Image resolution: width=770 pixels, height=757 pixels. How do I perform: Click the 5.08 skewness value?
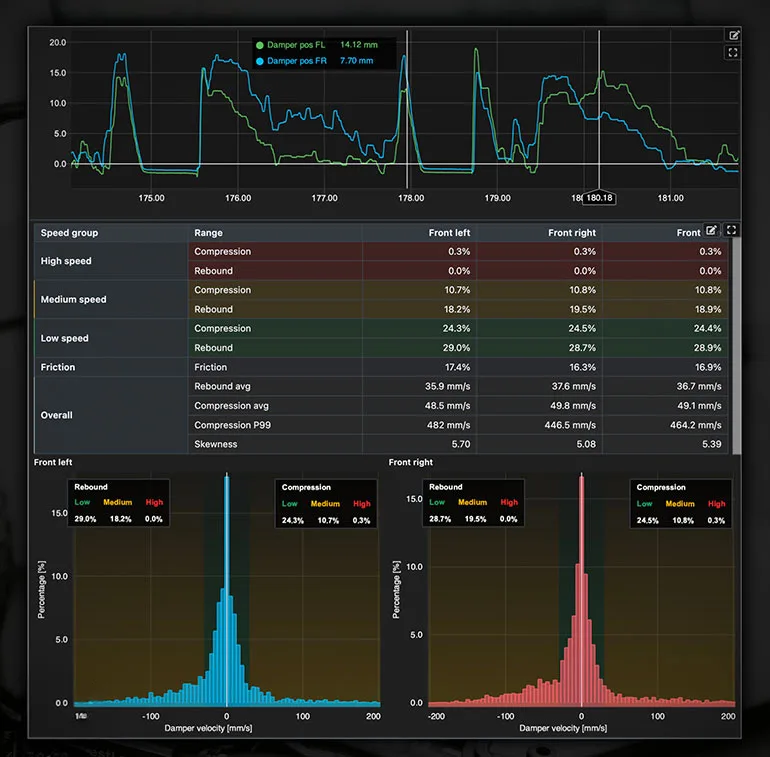tap(586, 444)
